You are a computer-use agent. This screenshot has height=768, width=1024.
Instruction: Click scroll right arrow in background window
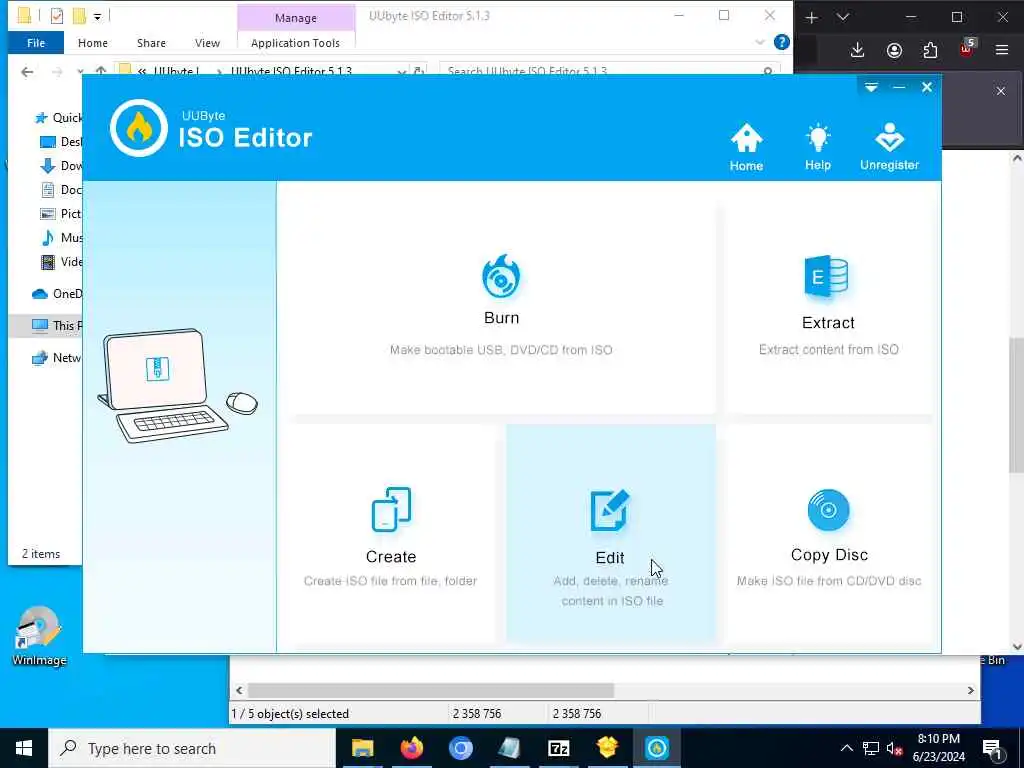(x=970, y=690)
